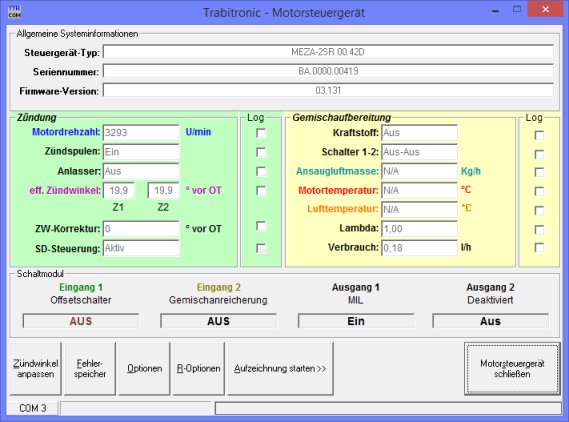569x422 pixels.
Task: Check the Anlasser log checkbox
Action: pos(261,171)
